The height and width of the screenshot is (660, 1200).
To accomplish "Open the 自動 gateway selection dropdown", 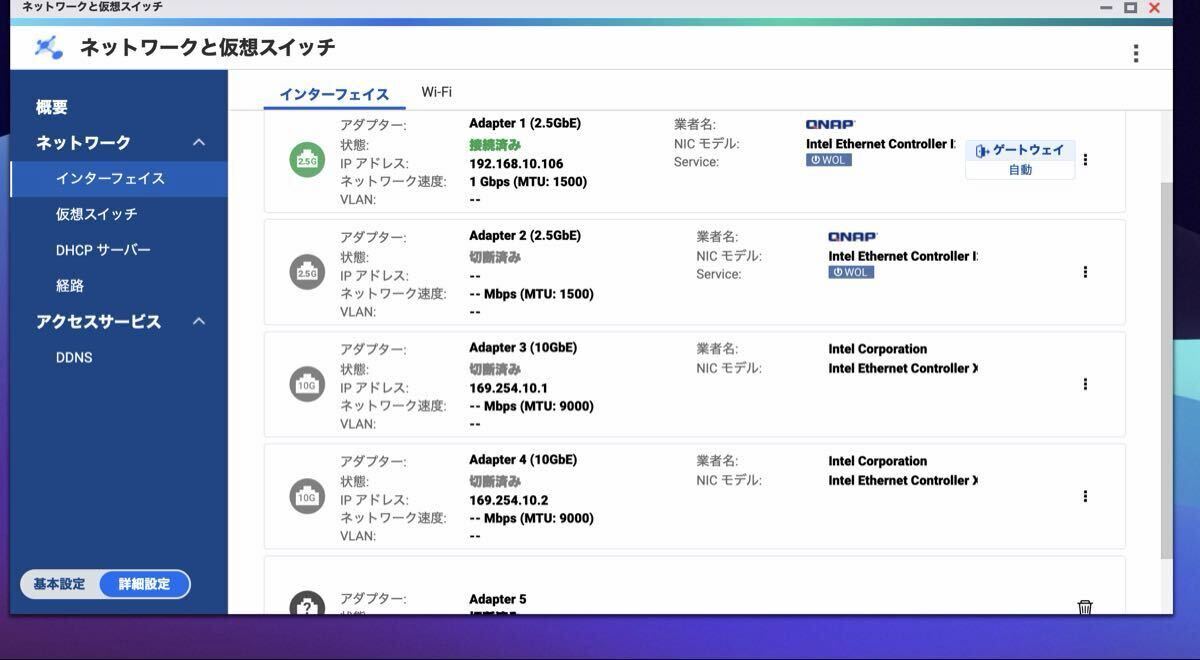I will [x=1018, y=170].
